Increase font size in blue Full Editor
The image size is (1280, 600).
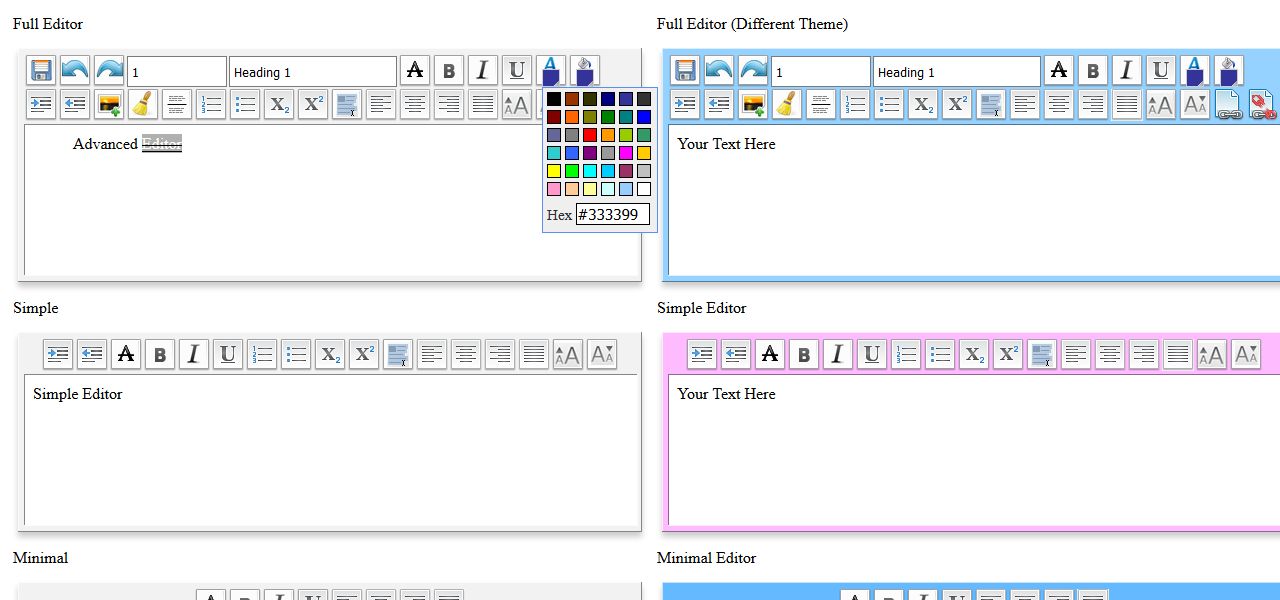click(1161, 104)
